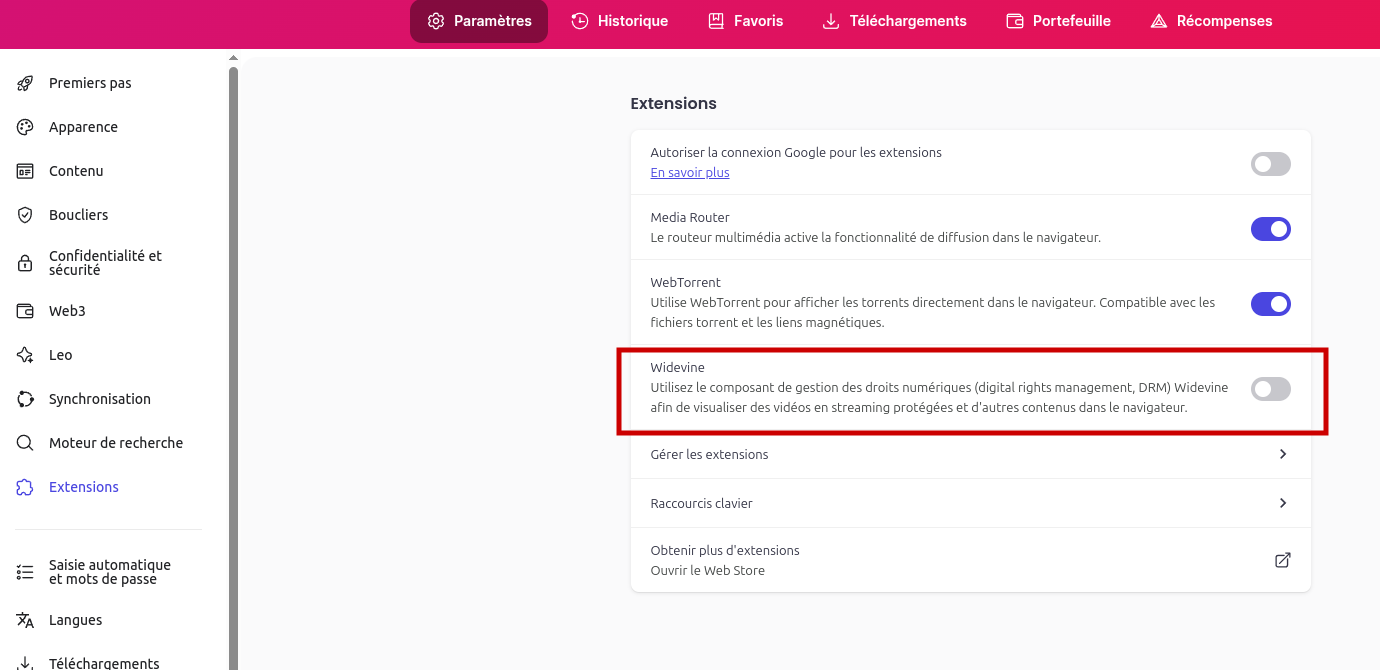Open the Paramètres tab
The height and width of the screenshot is (670, 1380).
pos(479,21)
